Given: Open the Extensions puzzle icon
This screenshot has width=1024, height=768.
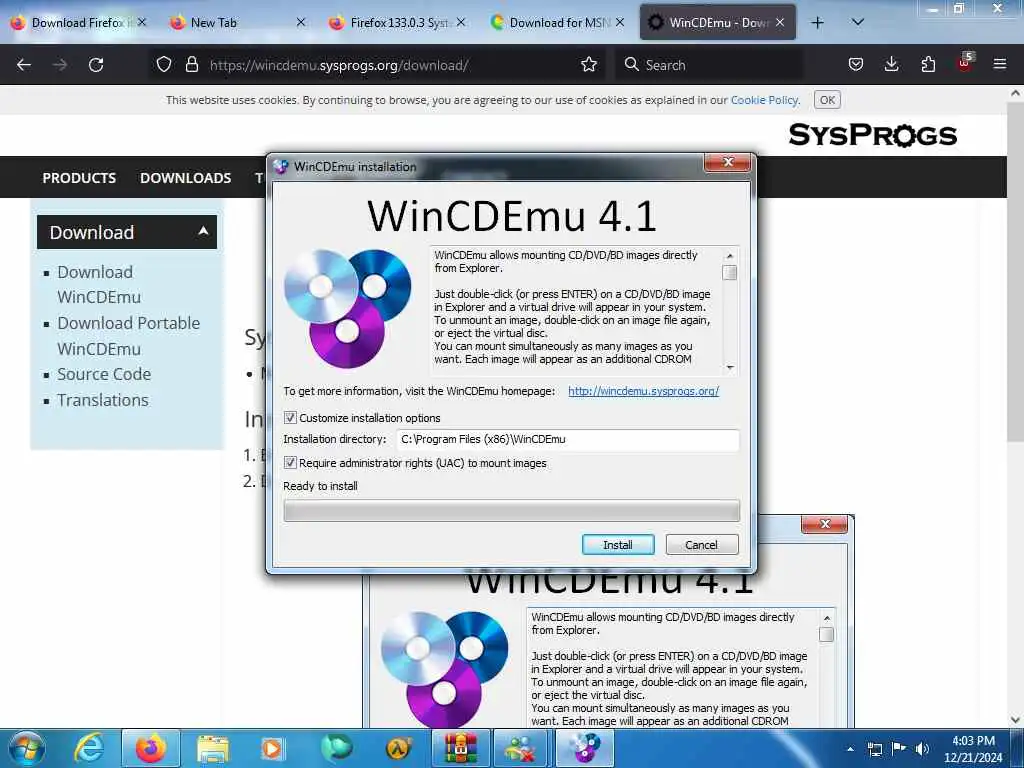Looking at the screenshot, I should [x=928, y=65].
